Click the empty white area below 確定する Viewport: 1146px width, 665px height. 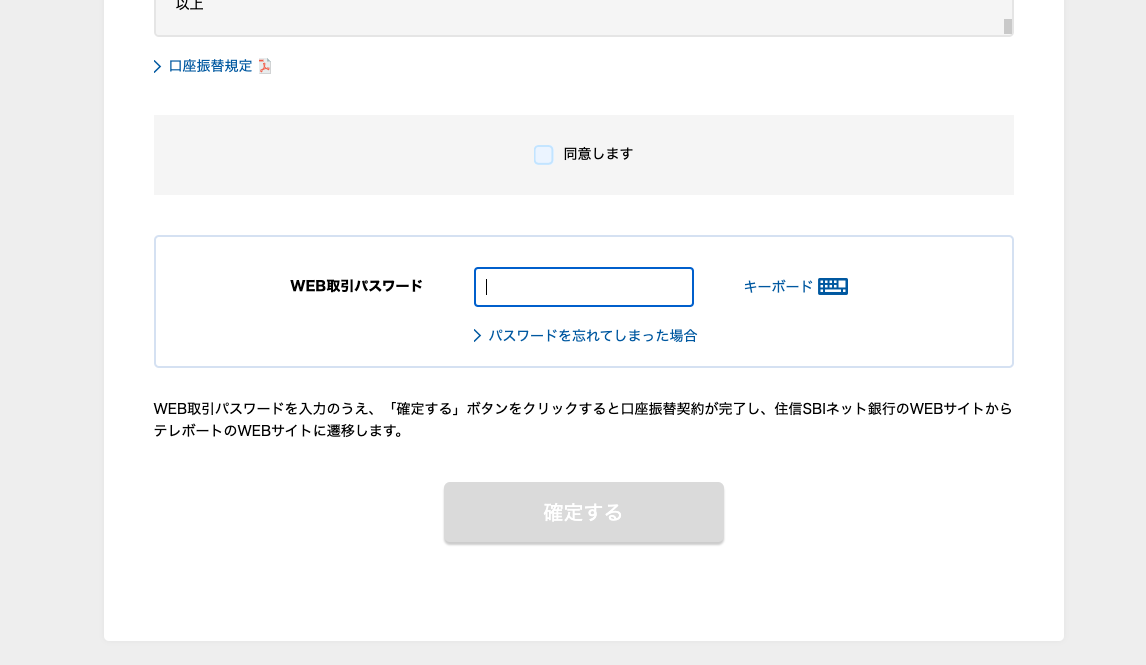(584, 595)
